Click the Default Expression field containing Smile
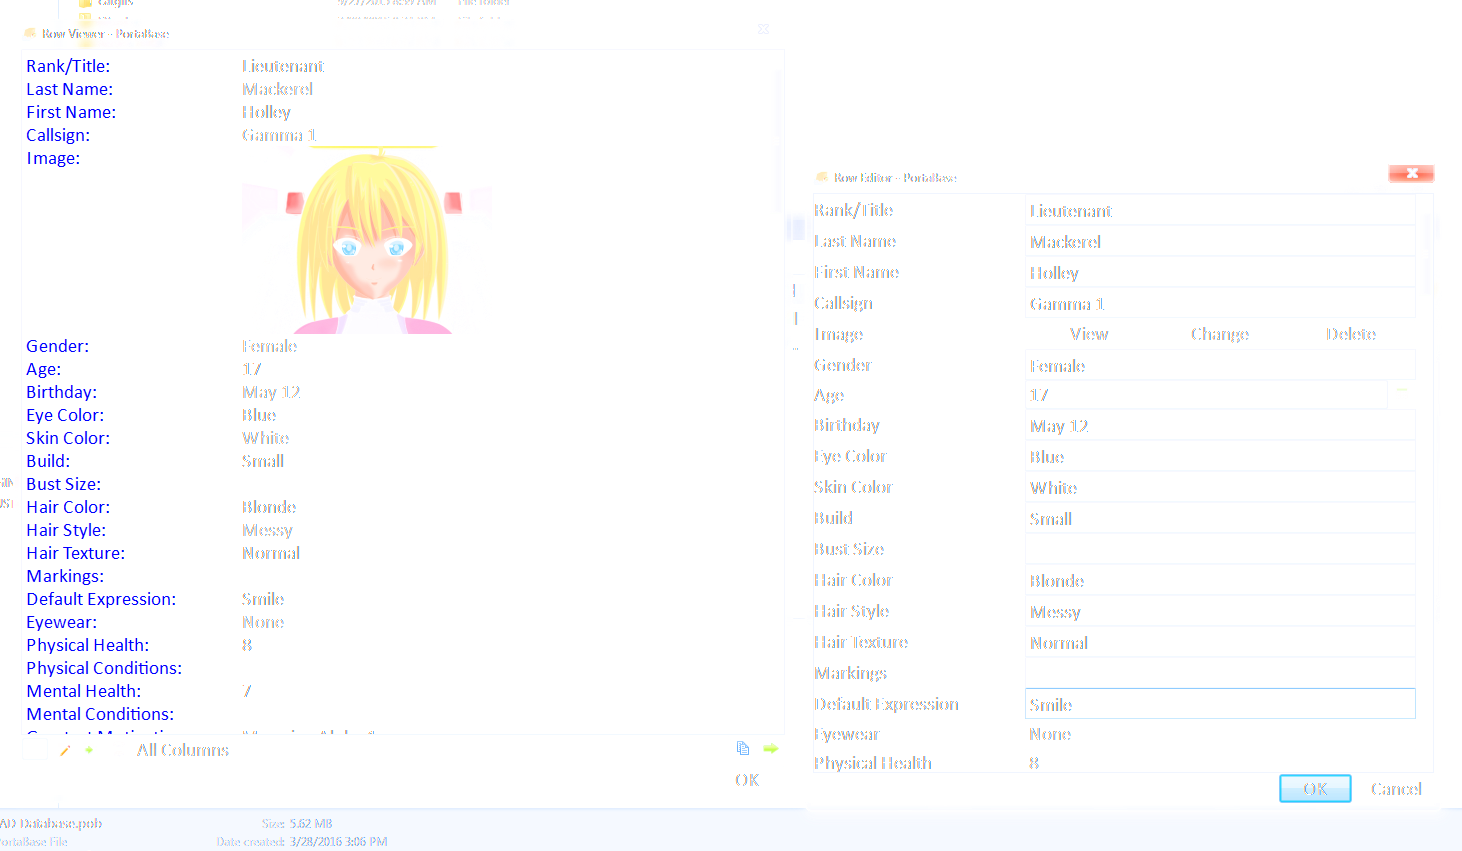This screenshot has height=851, width=1462. pyautogui.click(x=1220, y=704)
